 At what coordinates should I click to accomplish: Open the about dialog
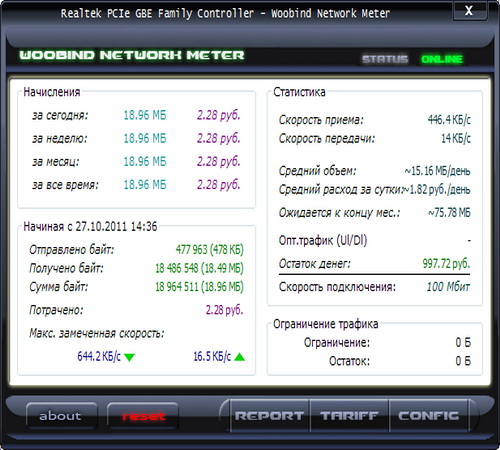click(61, 415)
